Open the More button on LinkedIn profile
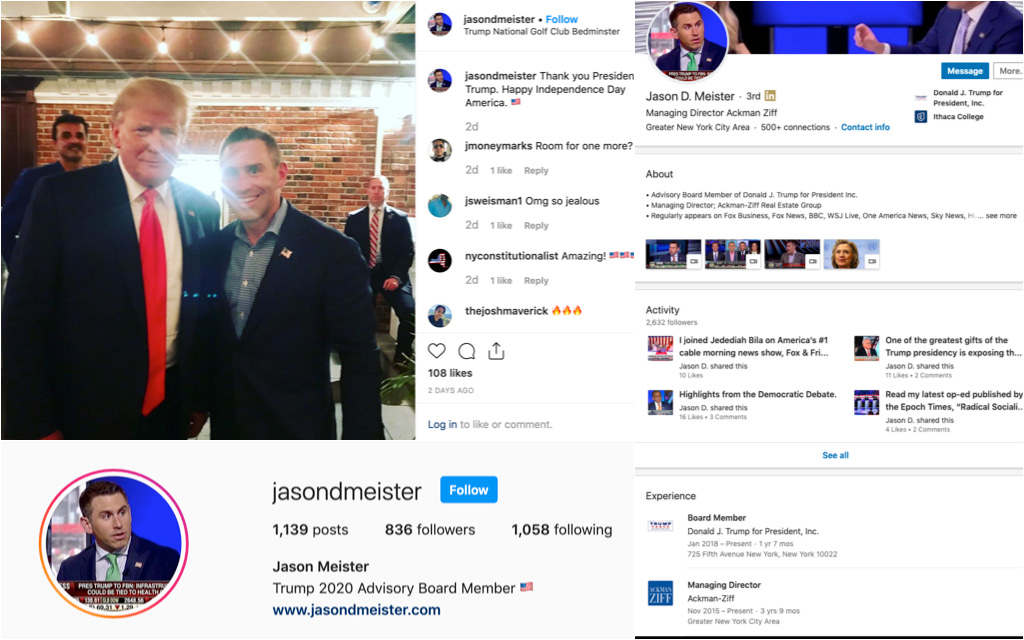This screenshot has height=640, width=1024. pyautogui.click(x=1008, y=71)
